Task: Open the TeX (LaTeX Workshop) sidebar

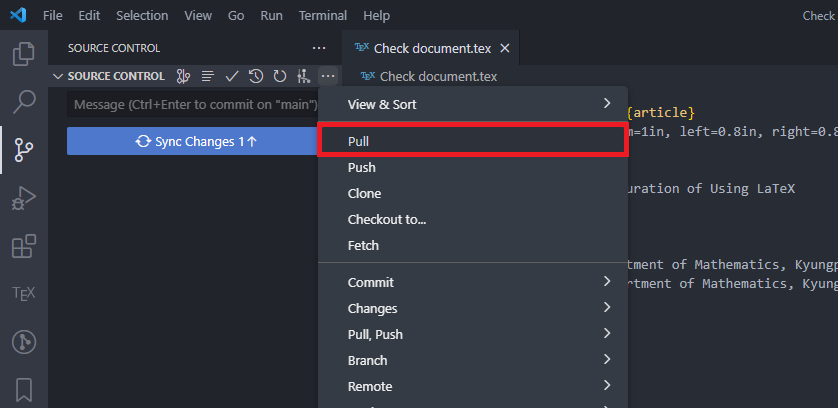Action: click(24, 293)
